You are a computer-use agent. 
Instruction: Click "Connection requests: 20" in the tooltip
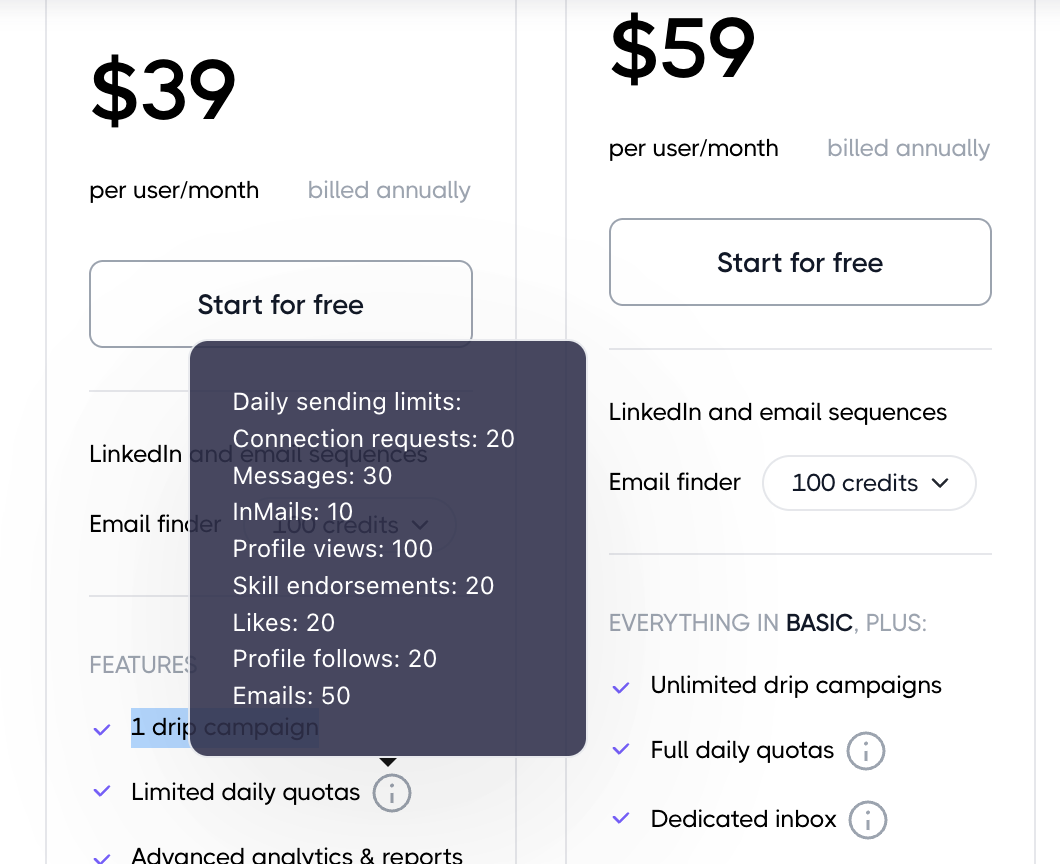click(373, 439)
